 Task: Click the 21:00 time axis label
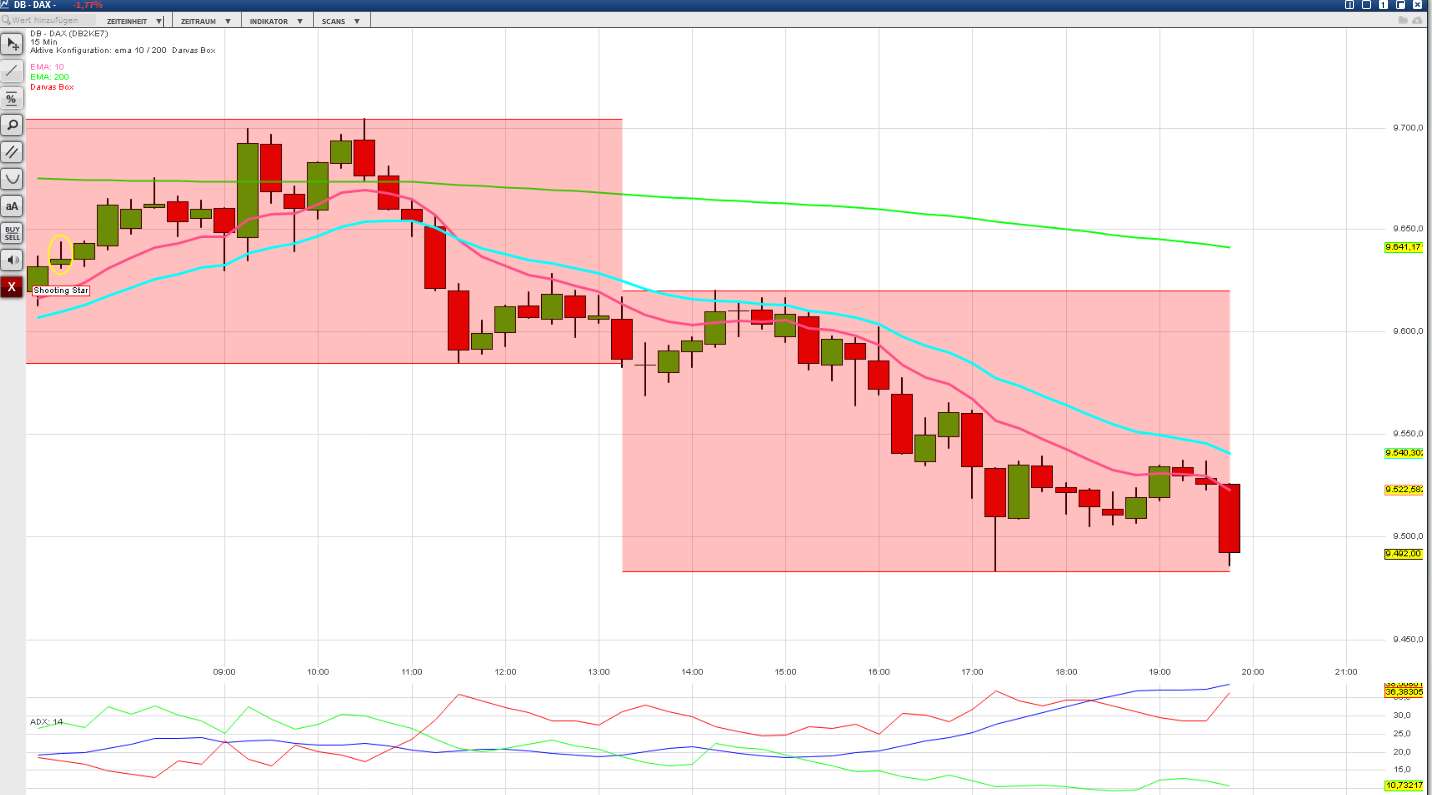1347,672
